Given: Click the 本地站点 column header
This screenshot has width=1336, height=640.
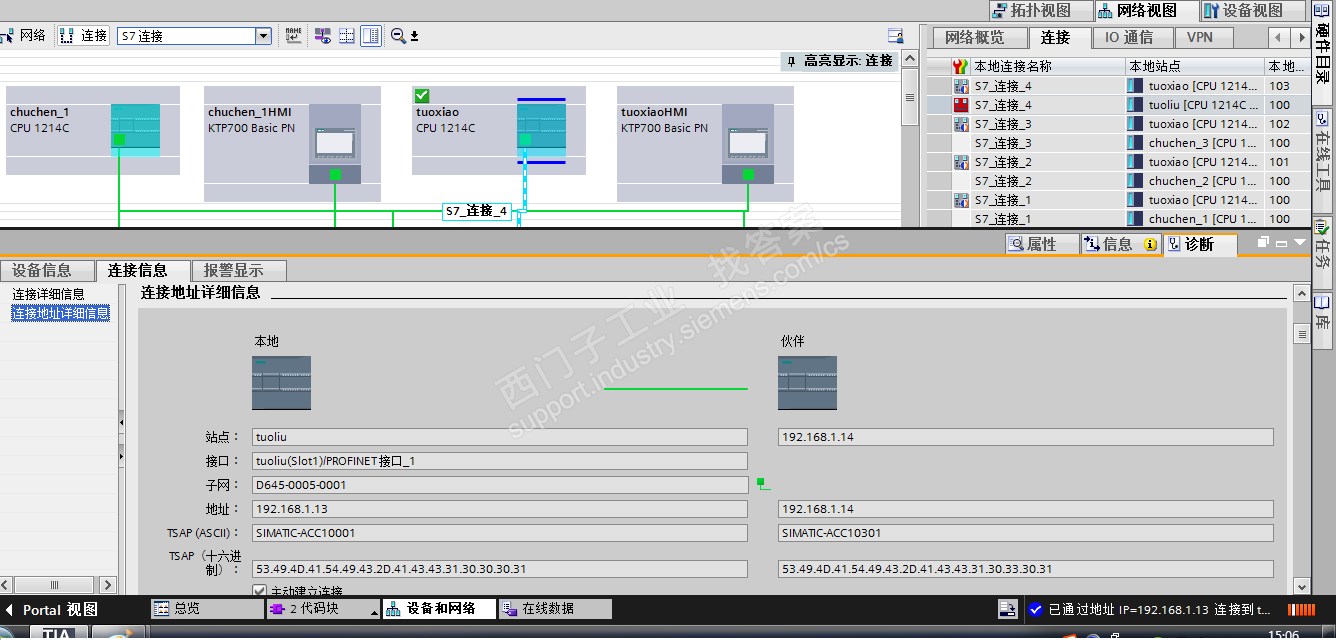Looking at the screenshot, I should (x=1195, y=66).
